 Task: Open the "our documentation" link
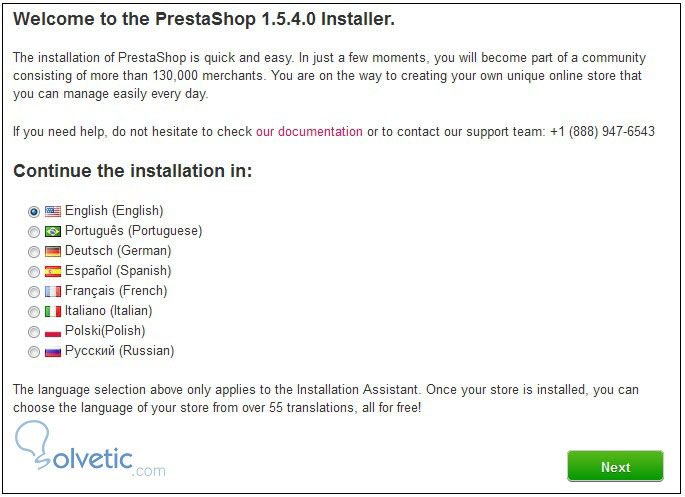[309, 131]
